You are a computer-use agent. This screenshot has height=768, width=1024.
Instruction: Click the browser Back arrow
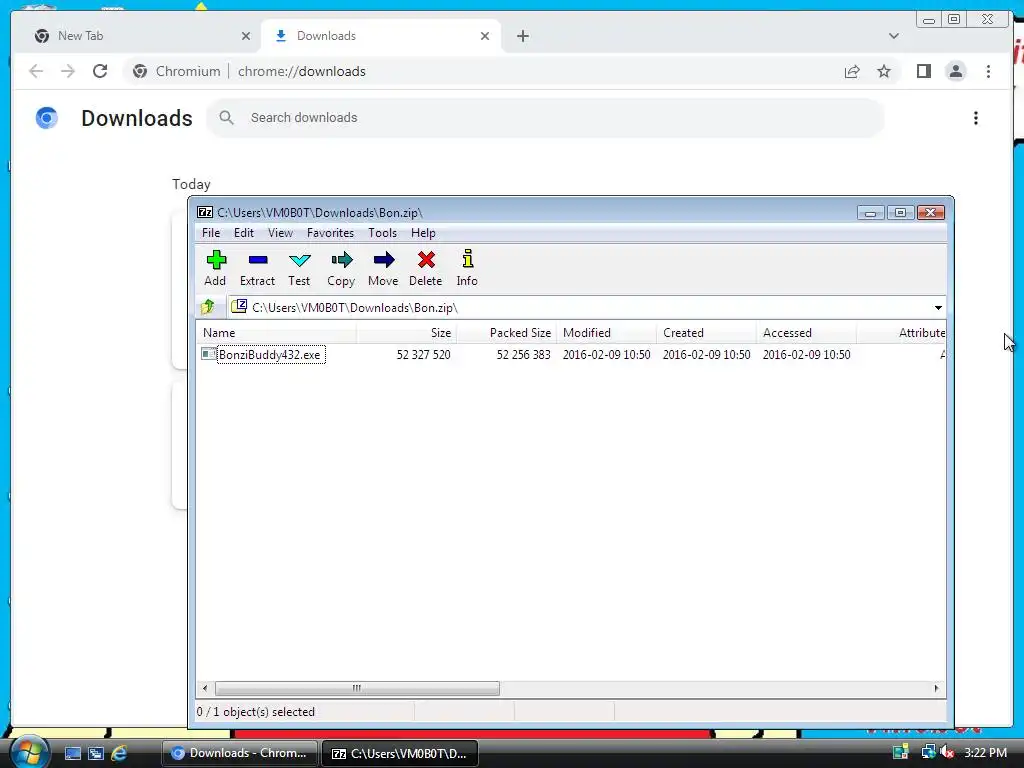pos(36,71)
